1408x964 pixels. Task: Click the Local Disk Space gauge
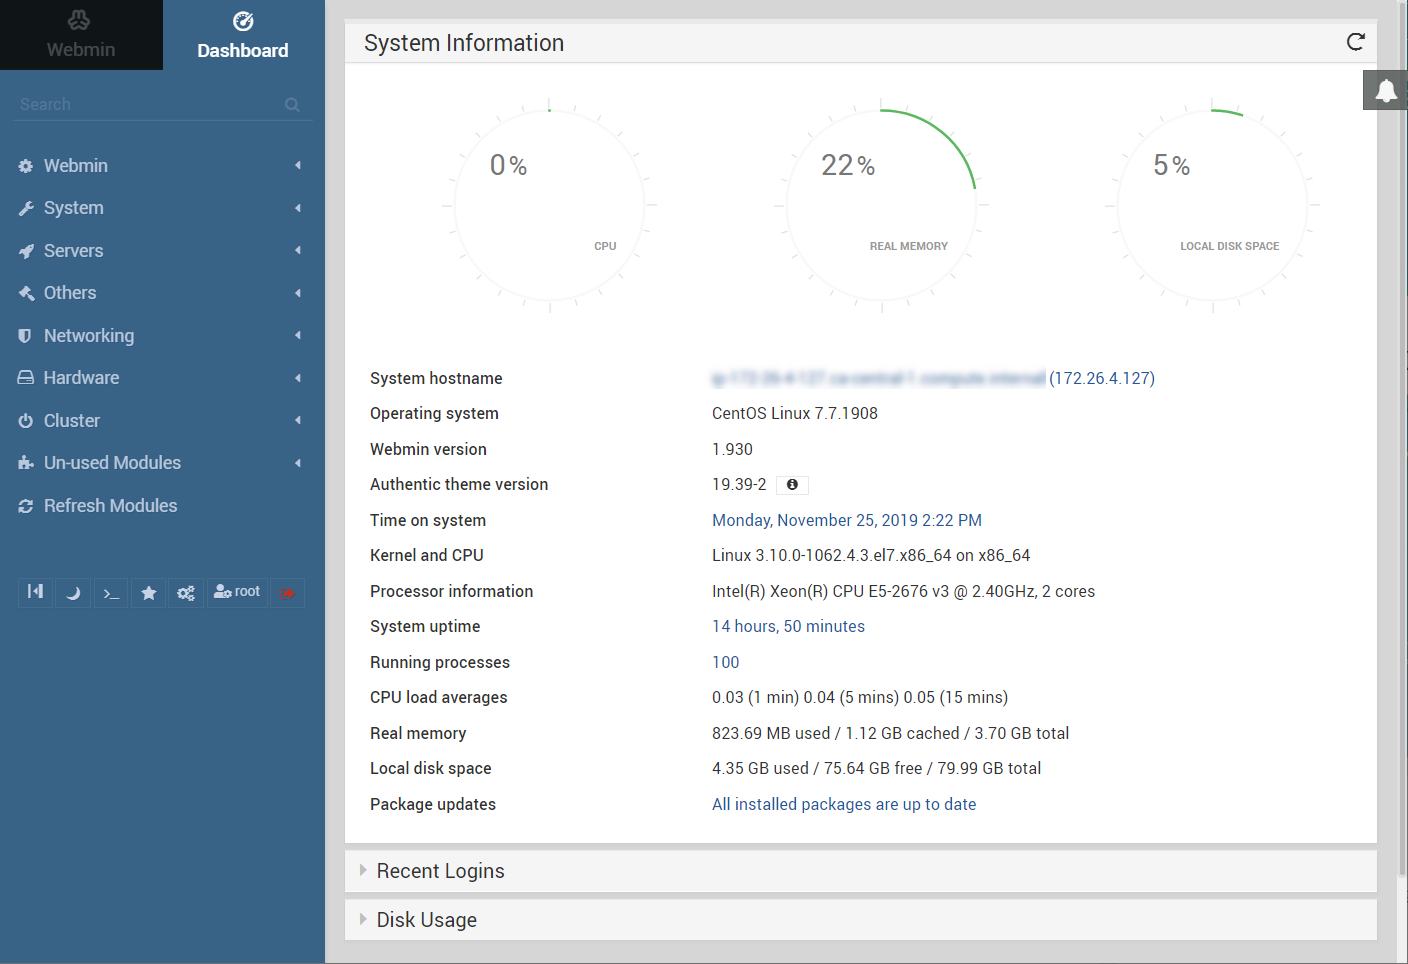tap(1212, 205)
